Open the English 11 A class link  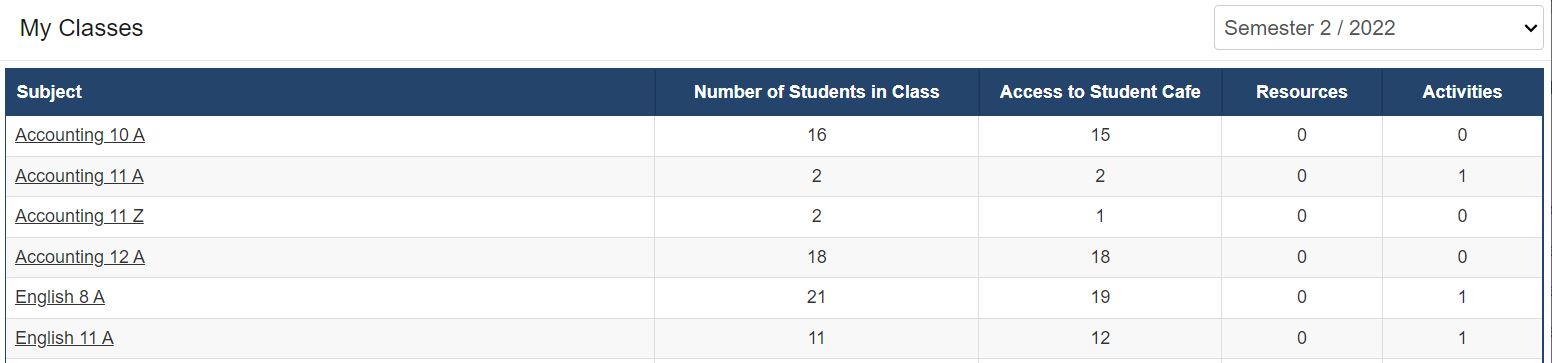point(64,338)
